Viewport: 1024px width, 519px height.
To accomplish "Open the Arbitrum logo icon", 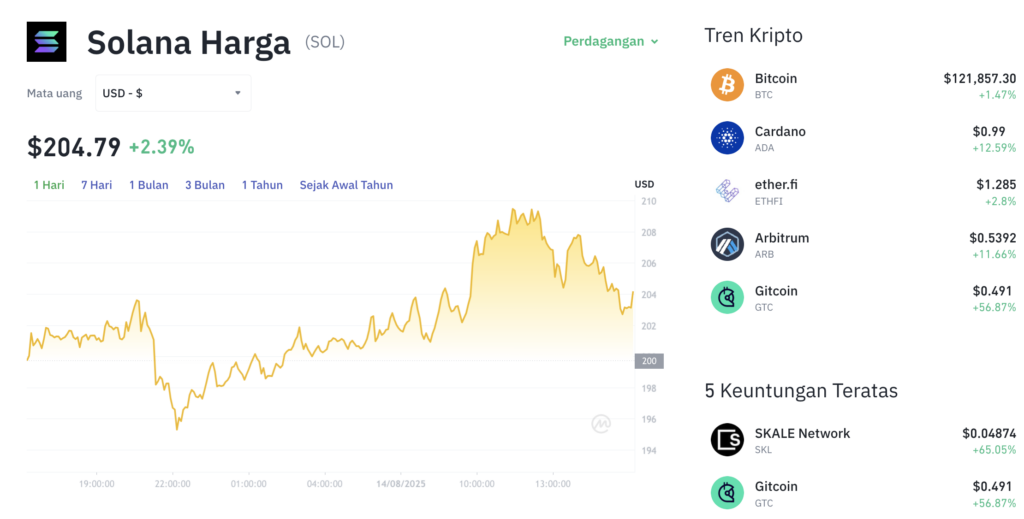I will (727, 244).
